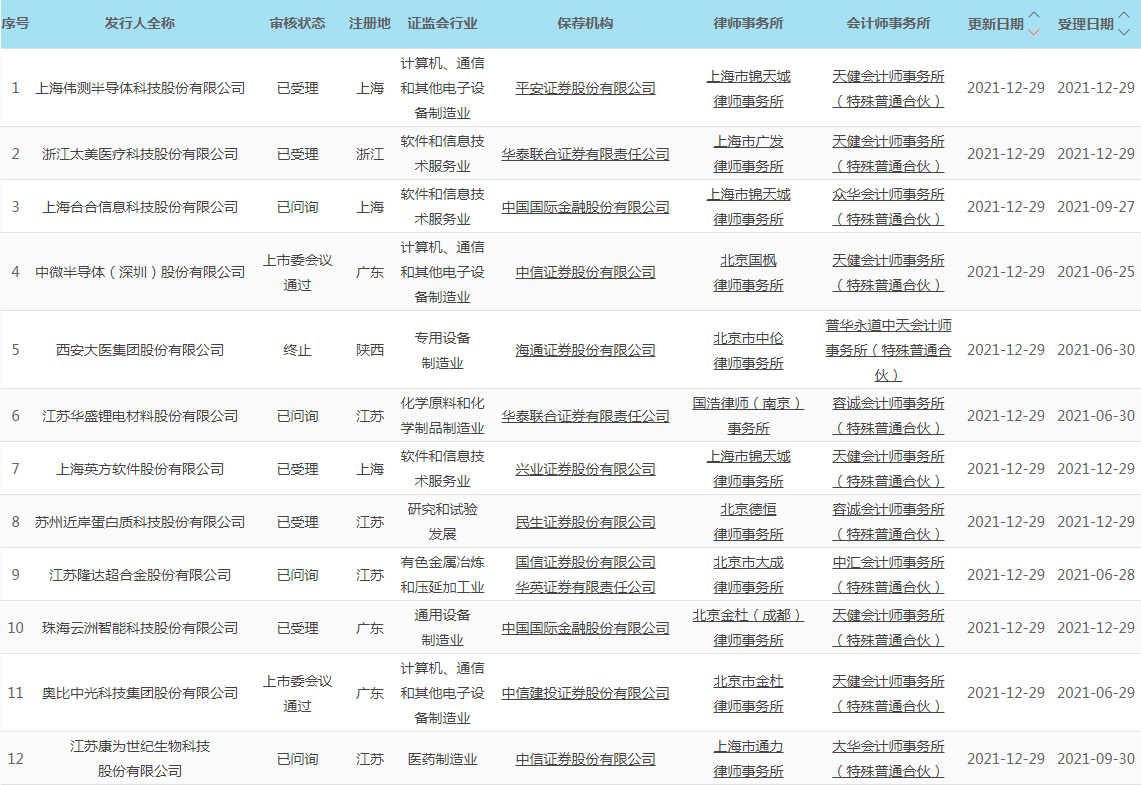Open 平安证券股份有限公司 sponsor link
Screen dimensions: 1141x785
(585, 88)
